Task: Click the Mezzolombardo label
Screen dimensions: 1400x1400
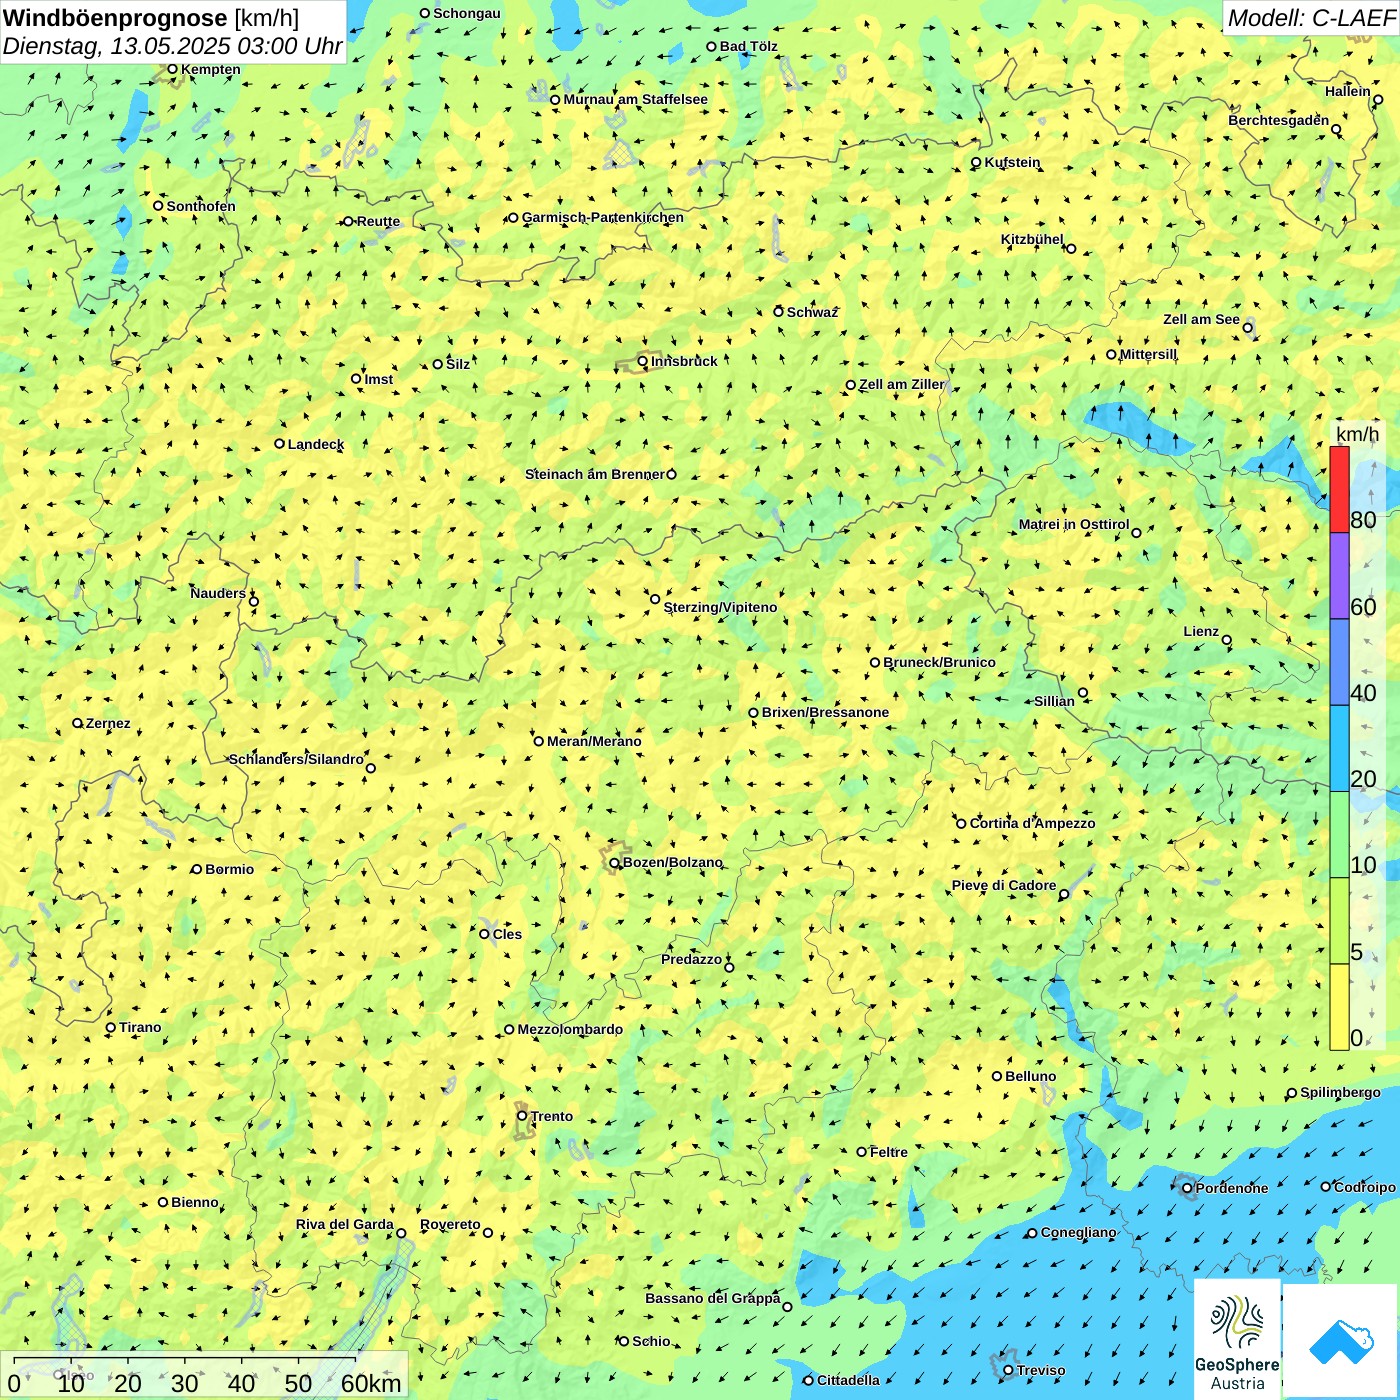Action: 570,1029
